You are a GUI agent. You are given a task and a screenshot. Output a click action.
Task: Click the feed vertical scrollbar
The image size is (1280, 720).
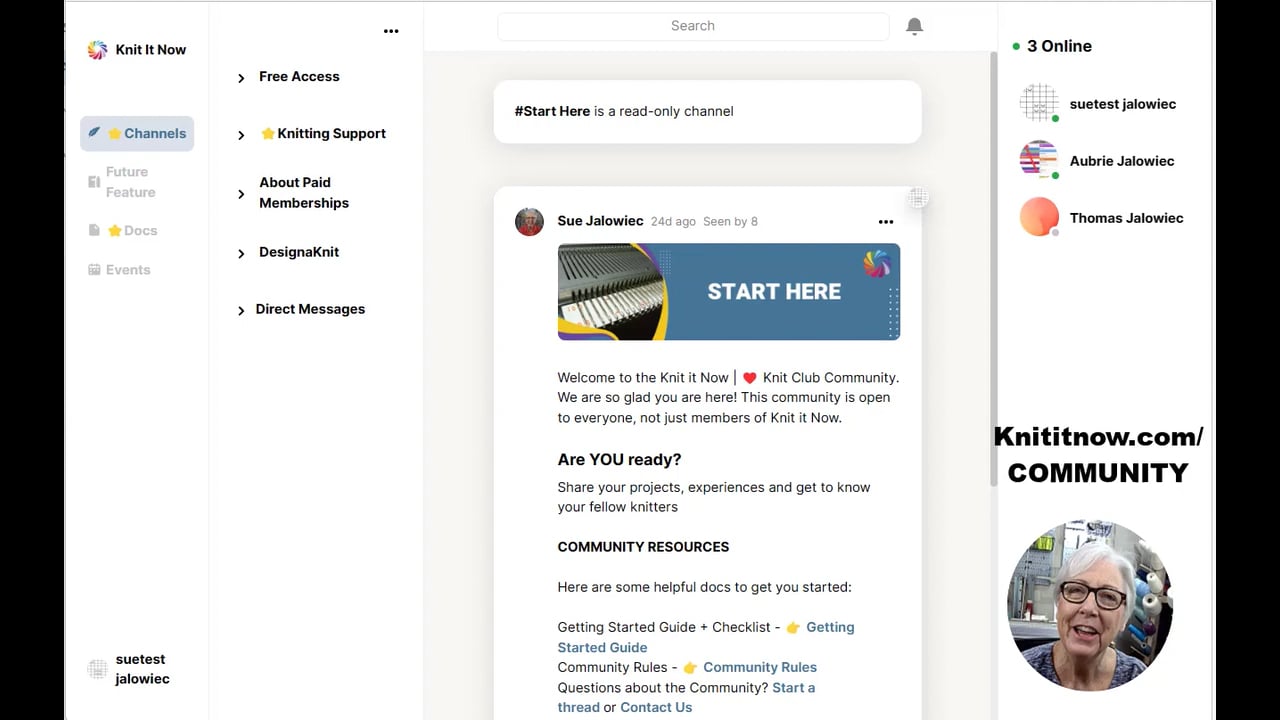pyautogui.click(x=993, y=270)
